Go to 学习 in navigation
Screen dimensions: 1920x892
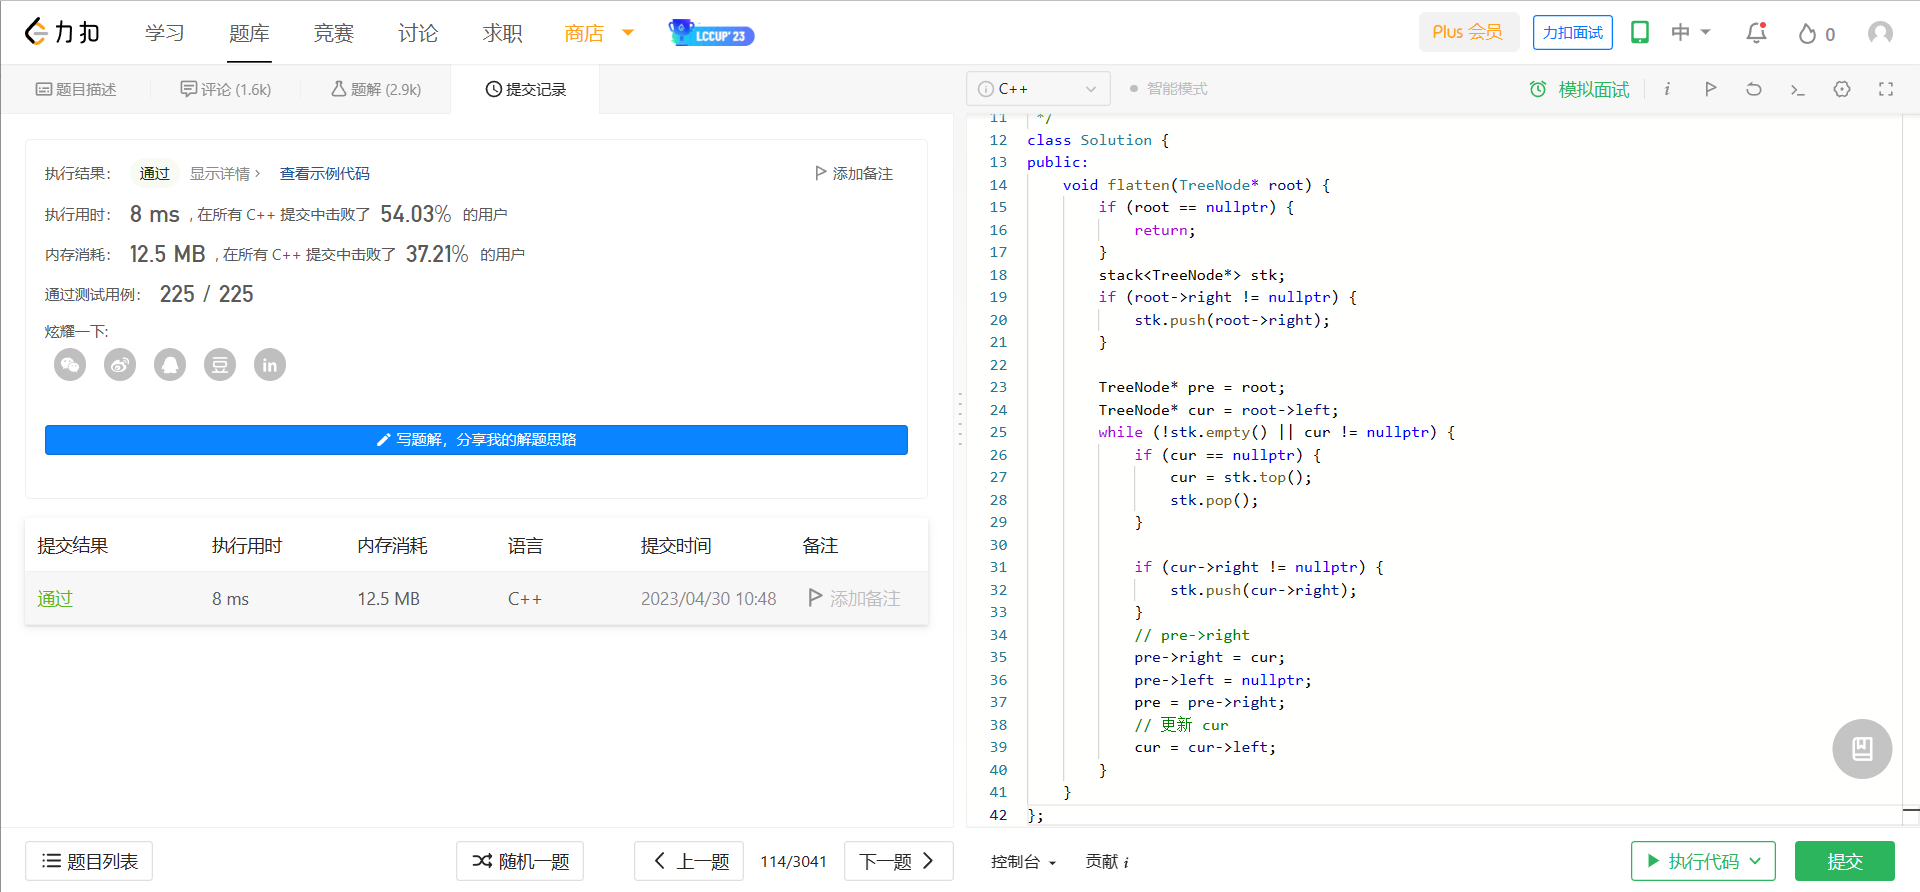click(165, 33)
